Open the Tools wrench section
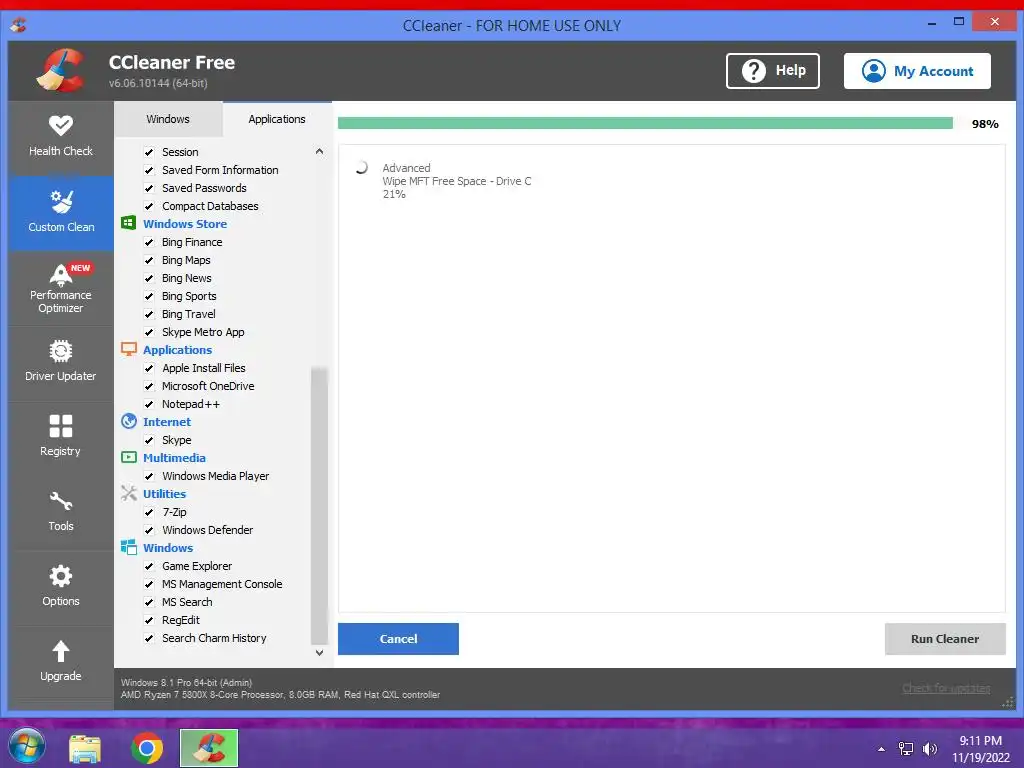This screenshot has width=1024, height=768. (x=61, y=513)
